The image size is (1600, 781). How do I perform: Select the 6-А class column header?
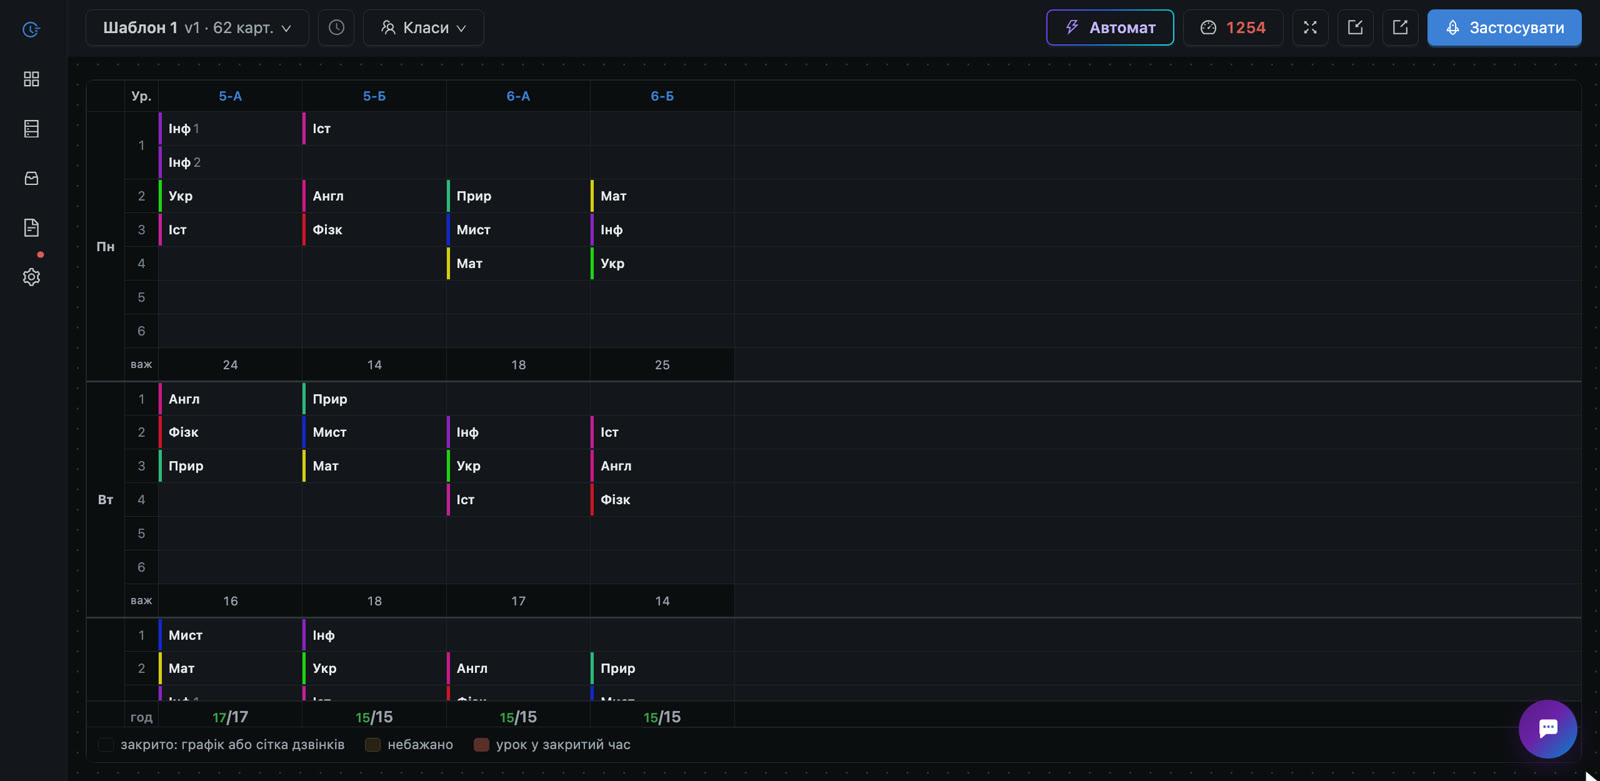pos(518,96)
